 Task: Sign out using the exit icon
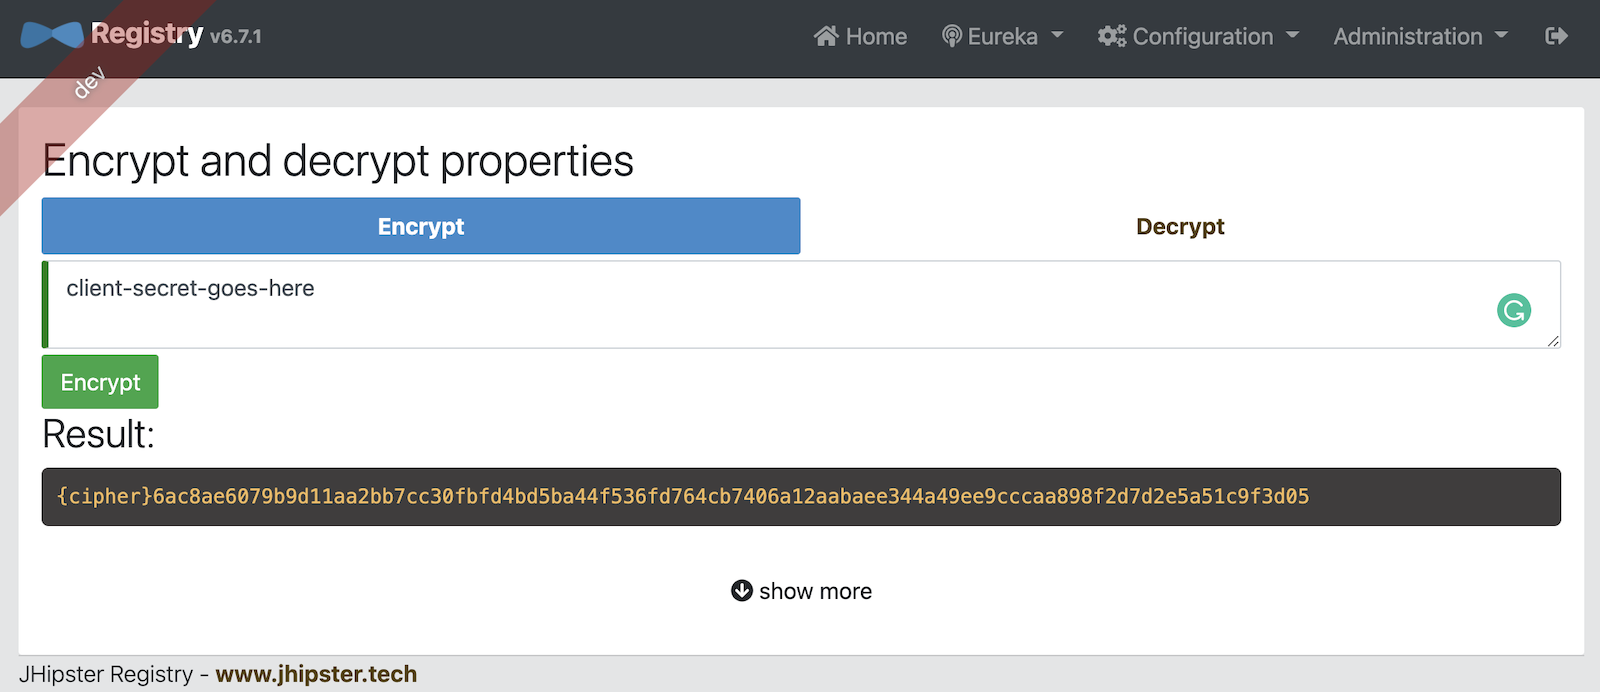pos(1556,37)
